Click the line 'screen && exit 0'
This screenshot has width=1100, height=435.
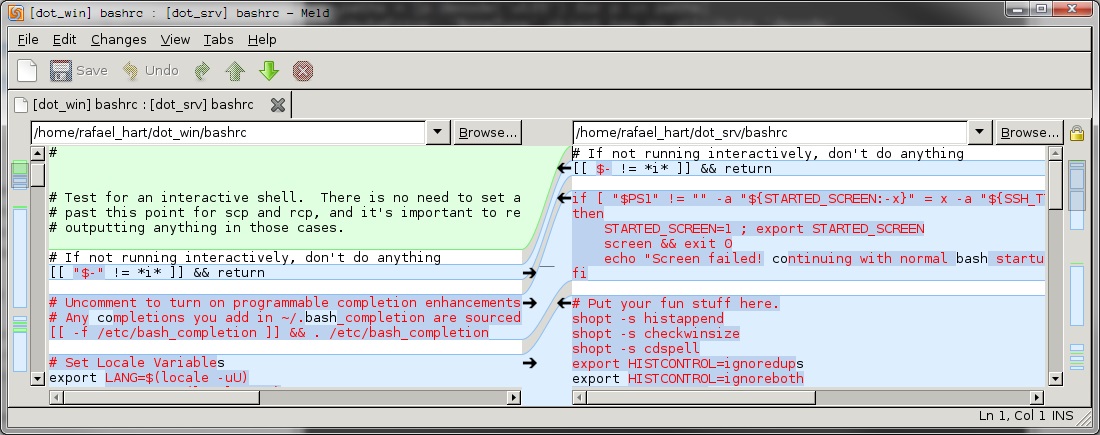(x=668, y=243)
